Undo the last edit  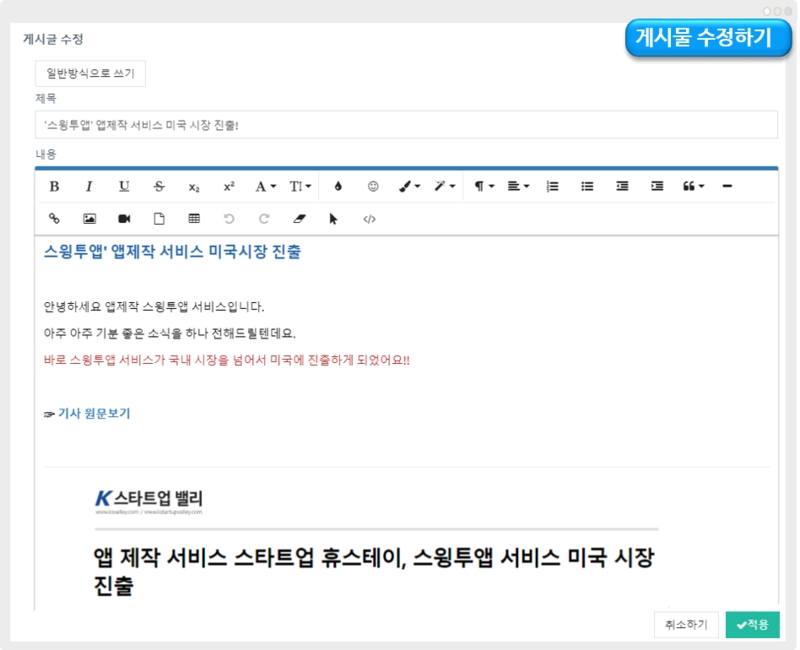[x=229, y=219]
